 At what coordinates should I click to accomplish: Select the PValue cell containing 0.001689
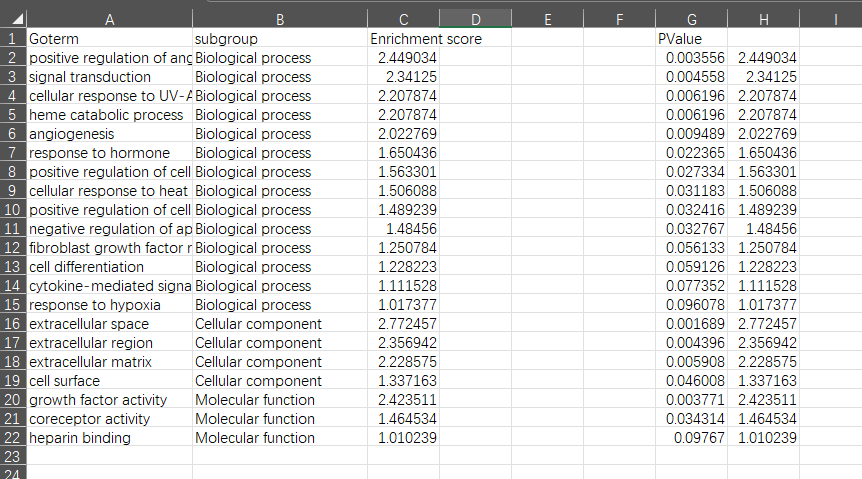point(691,324)
